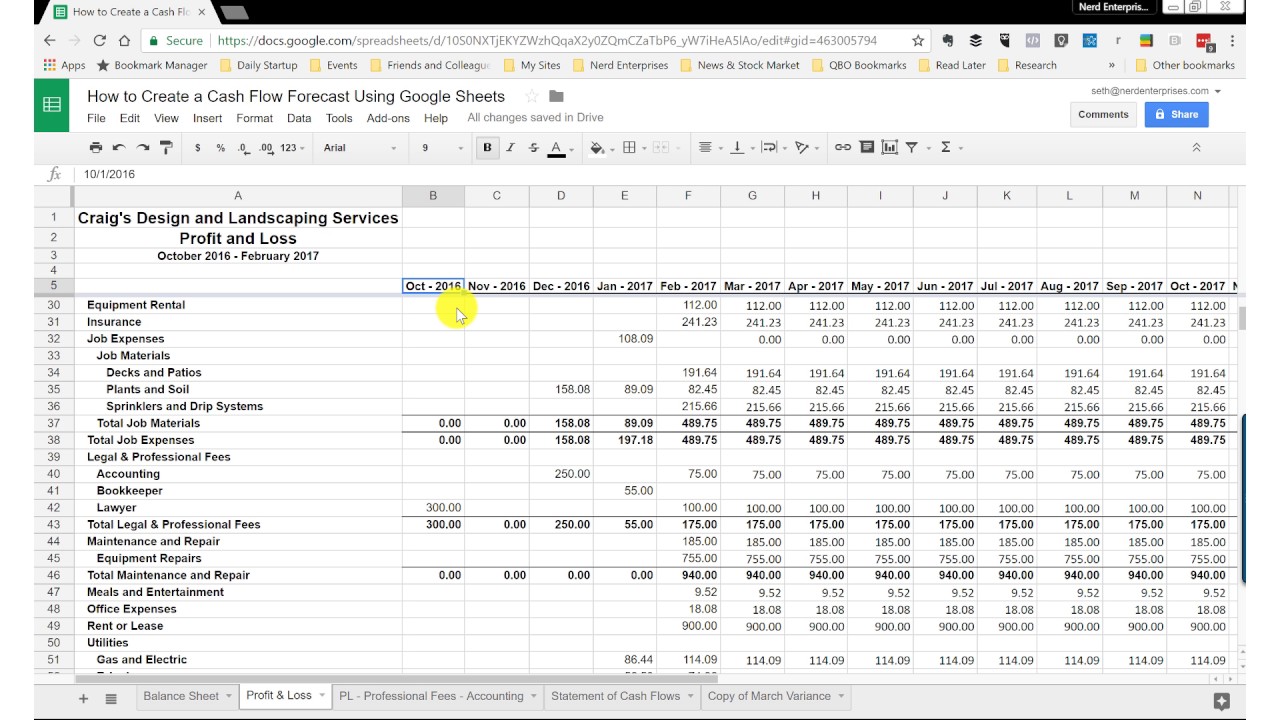Open the Add-ons menu
1280x720 pixels.
click(x=388, y=118)
